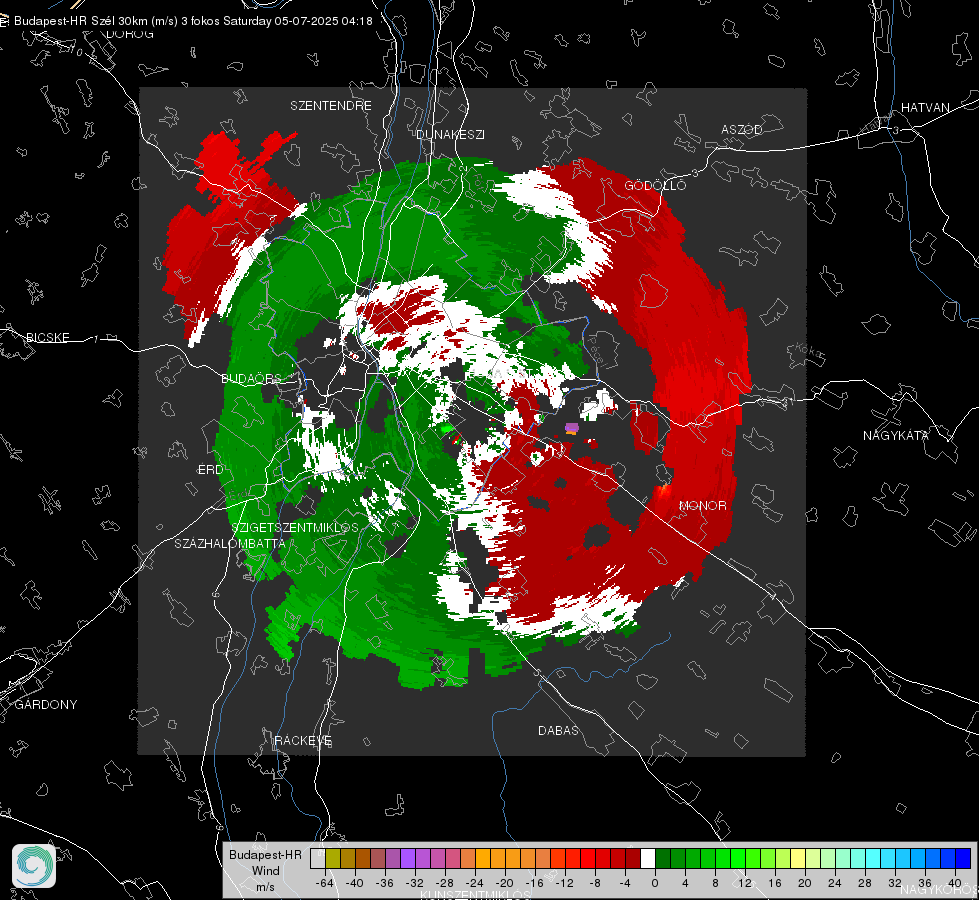Select the light gray first legend swatch
This screenshot has width=979, height=900.
point(318,858)
